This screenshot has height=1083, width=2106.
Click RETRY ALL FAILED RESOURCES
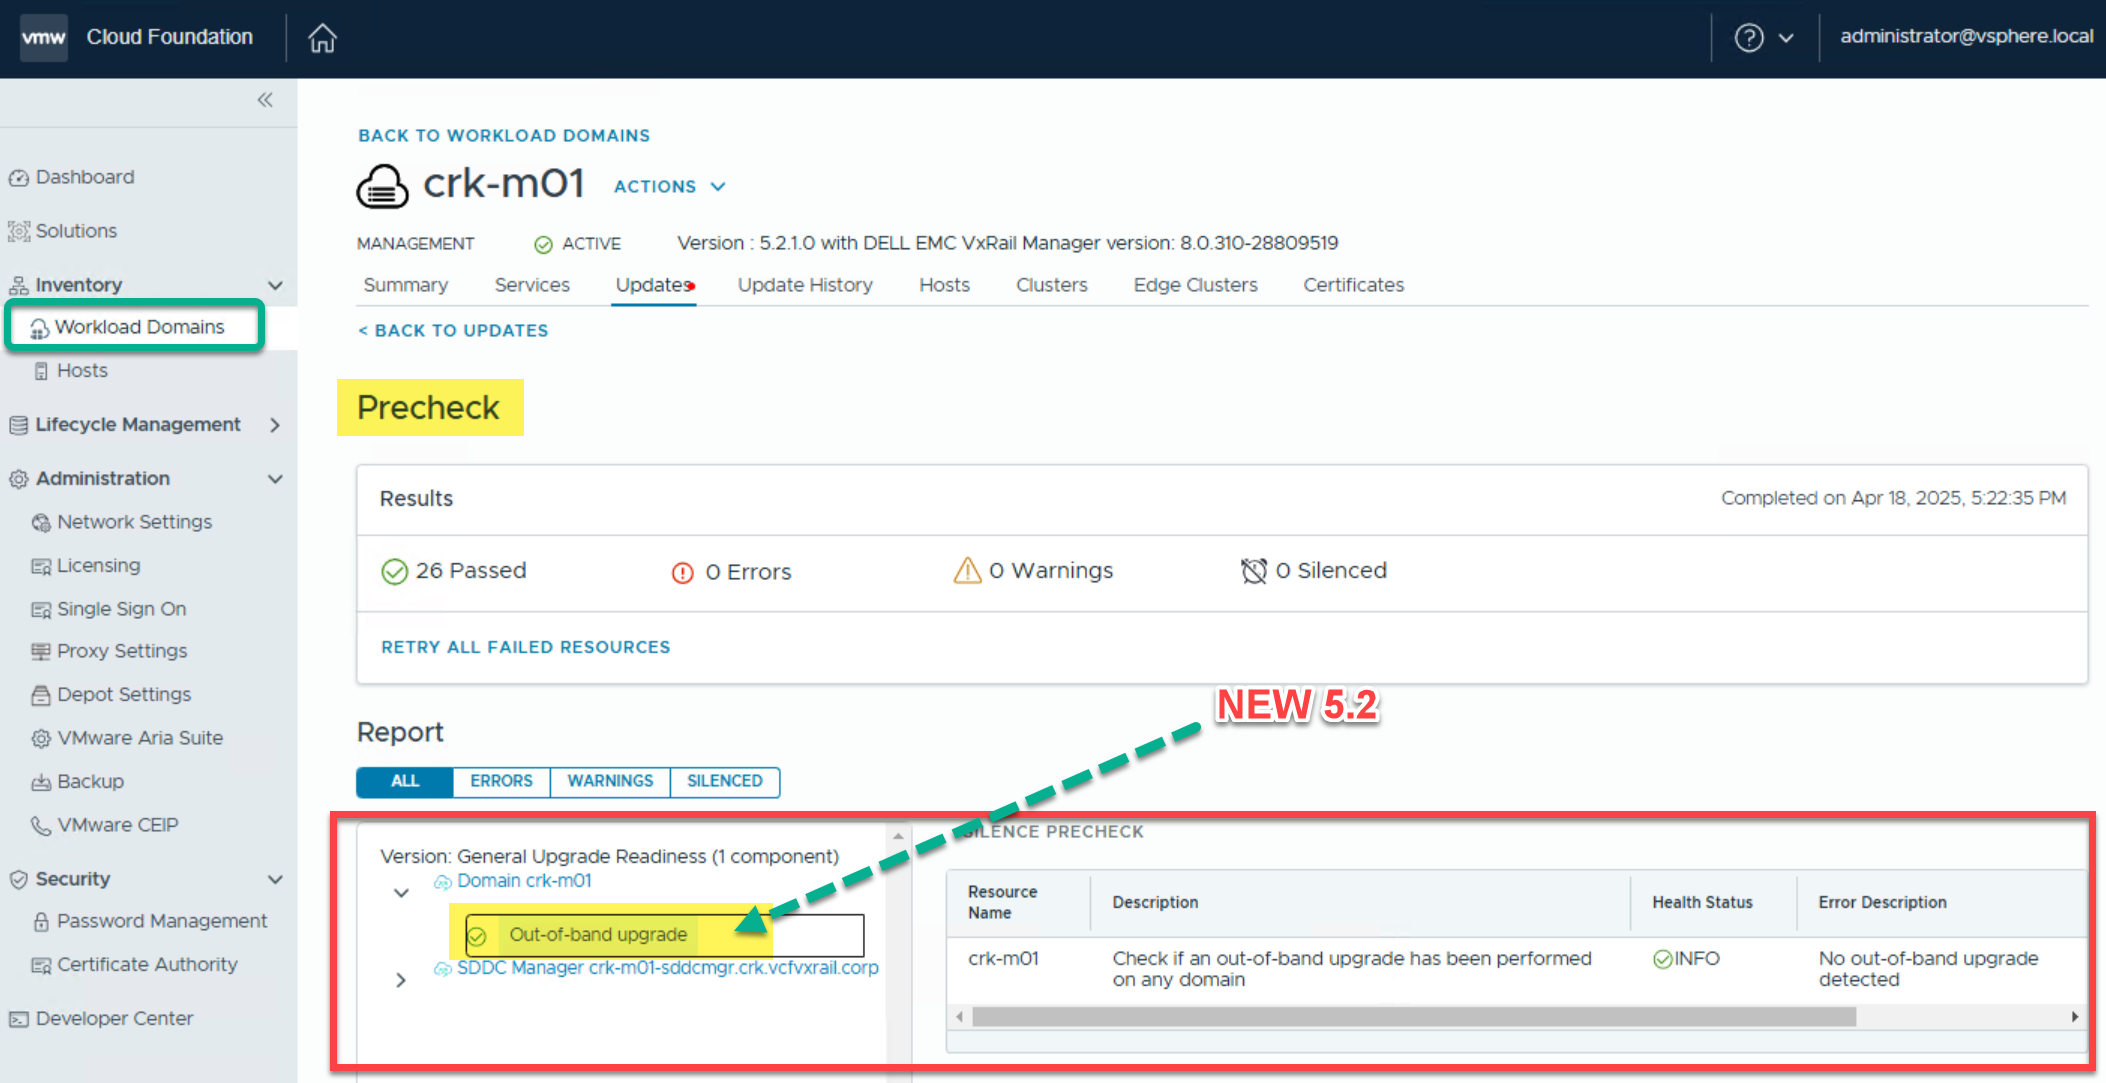tap(525, 647)
